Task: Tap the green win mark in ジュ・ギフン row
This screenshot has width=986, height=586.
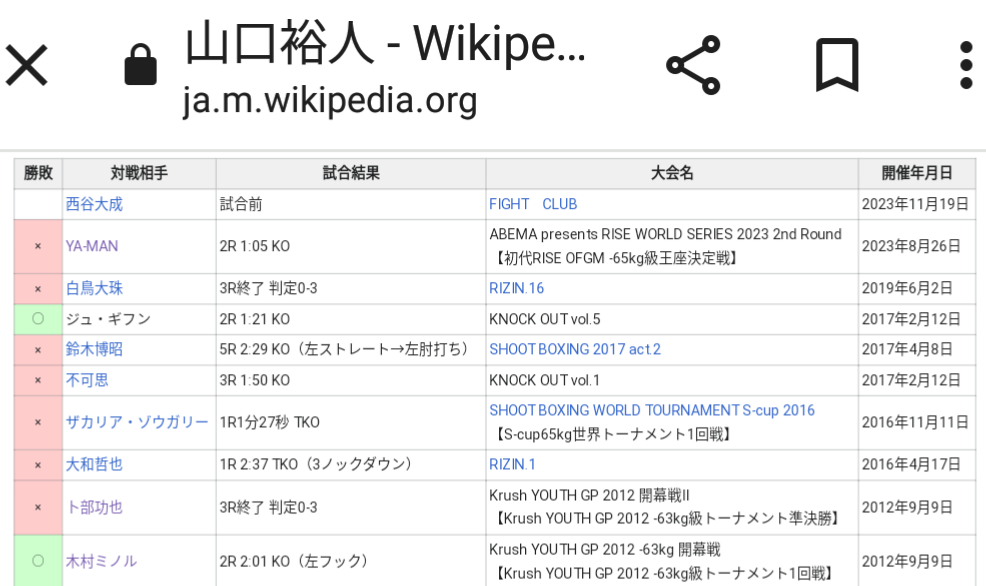Action: [38, 319]
